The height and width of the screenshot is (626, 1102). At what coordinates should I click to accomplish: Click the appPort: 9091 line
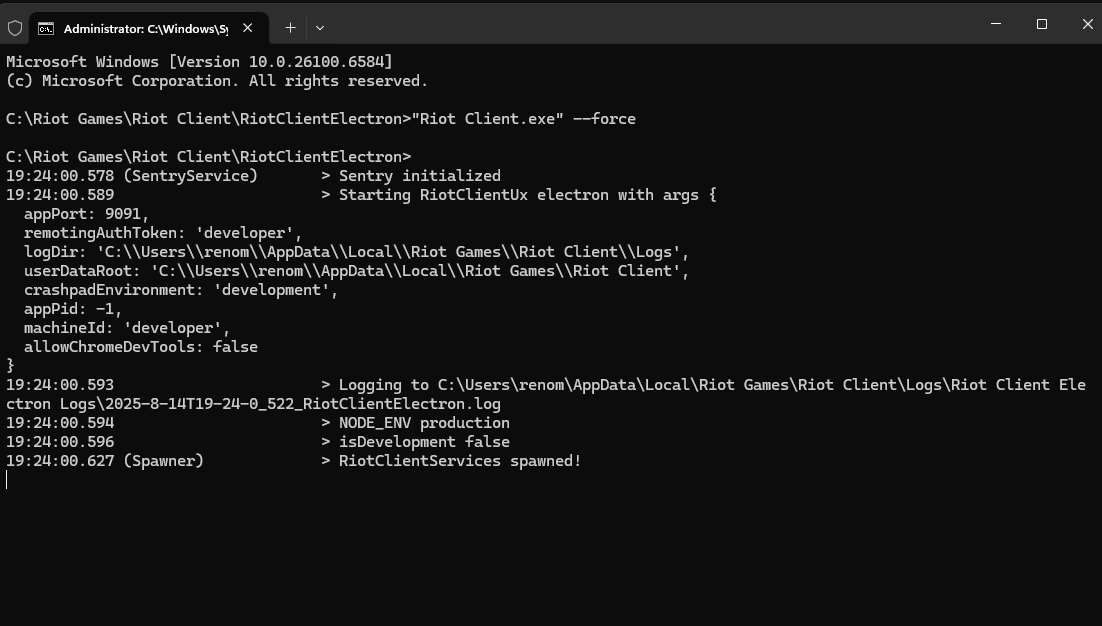86,214
